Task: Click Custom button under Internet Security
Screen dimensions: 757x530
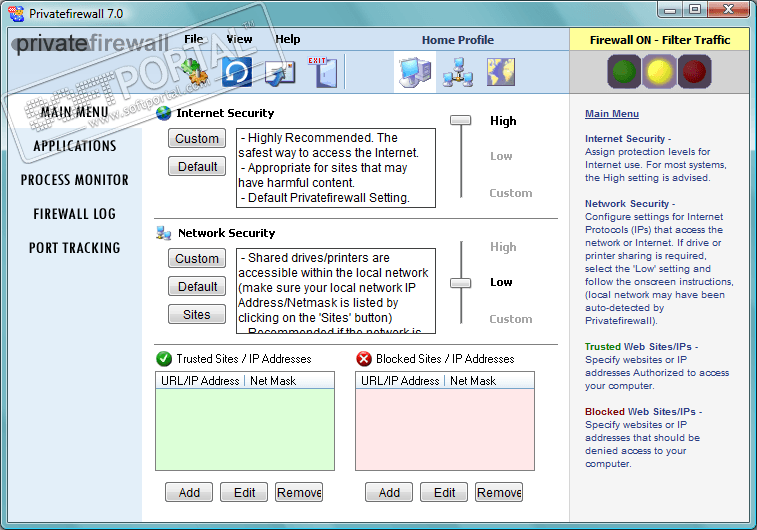Action: [197, 139]
